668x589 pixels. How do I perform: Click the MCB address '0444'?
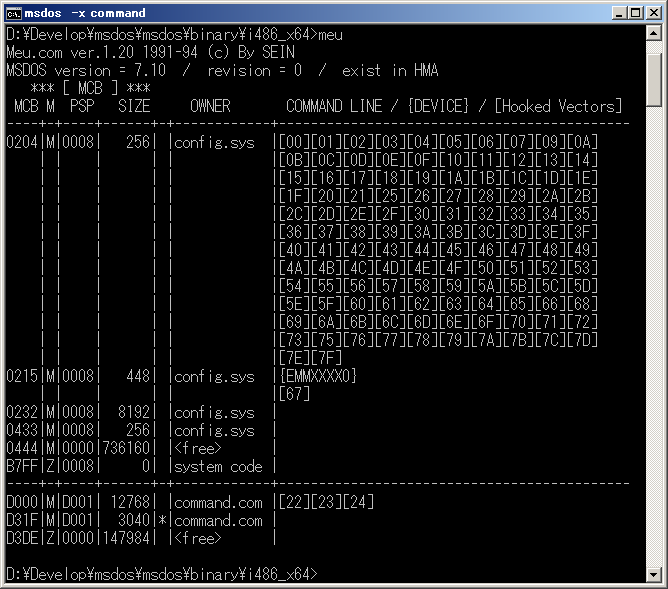(x=22, y=448)
